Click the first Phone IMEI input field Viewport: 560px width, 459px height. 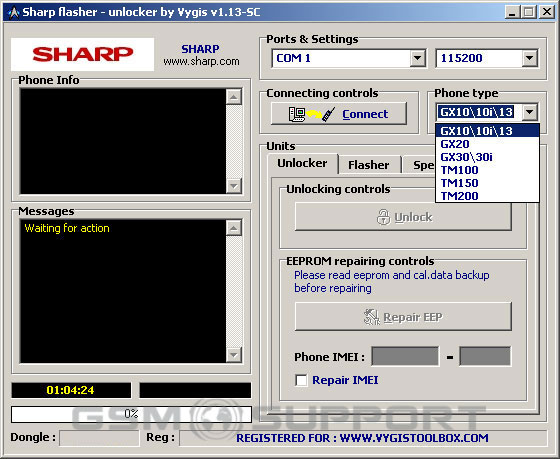tap(405, 356)
